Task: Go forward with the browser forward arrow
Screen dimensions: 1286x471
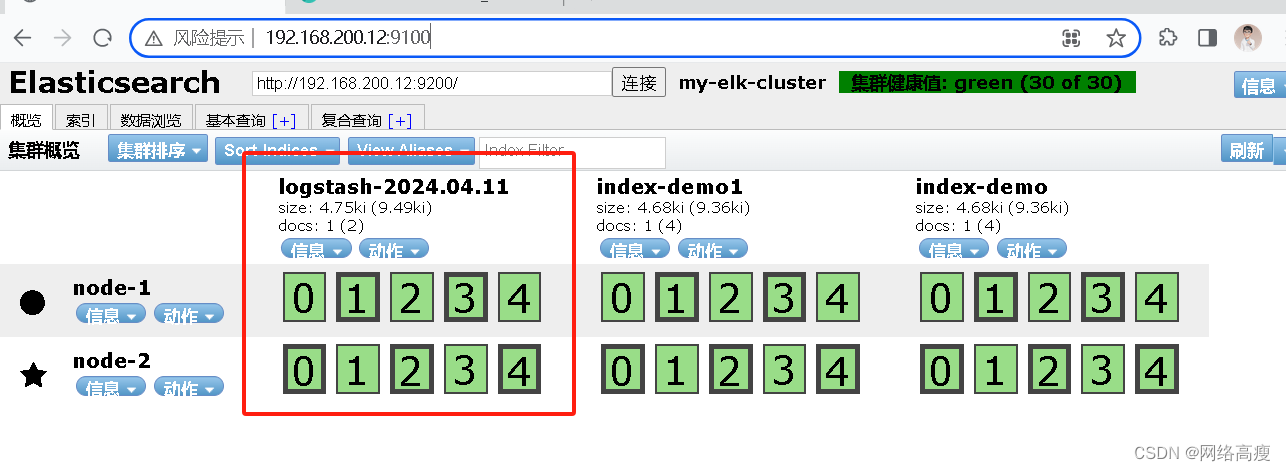Action: pyautogui.click(x=62, y=39)
